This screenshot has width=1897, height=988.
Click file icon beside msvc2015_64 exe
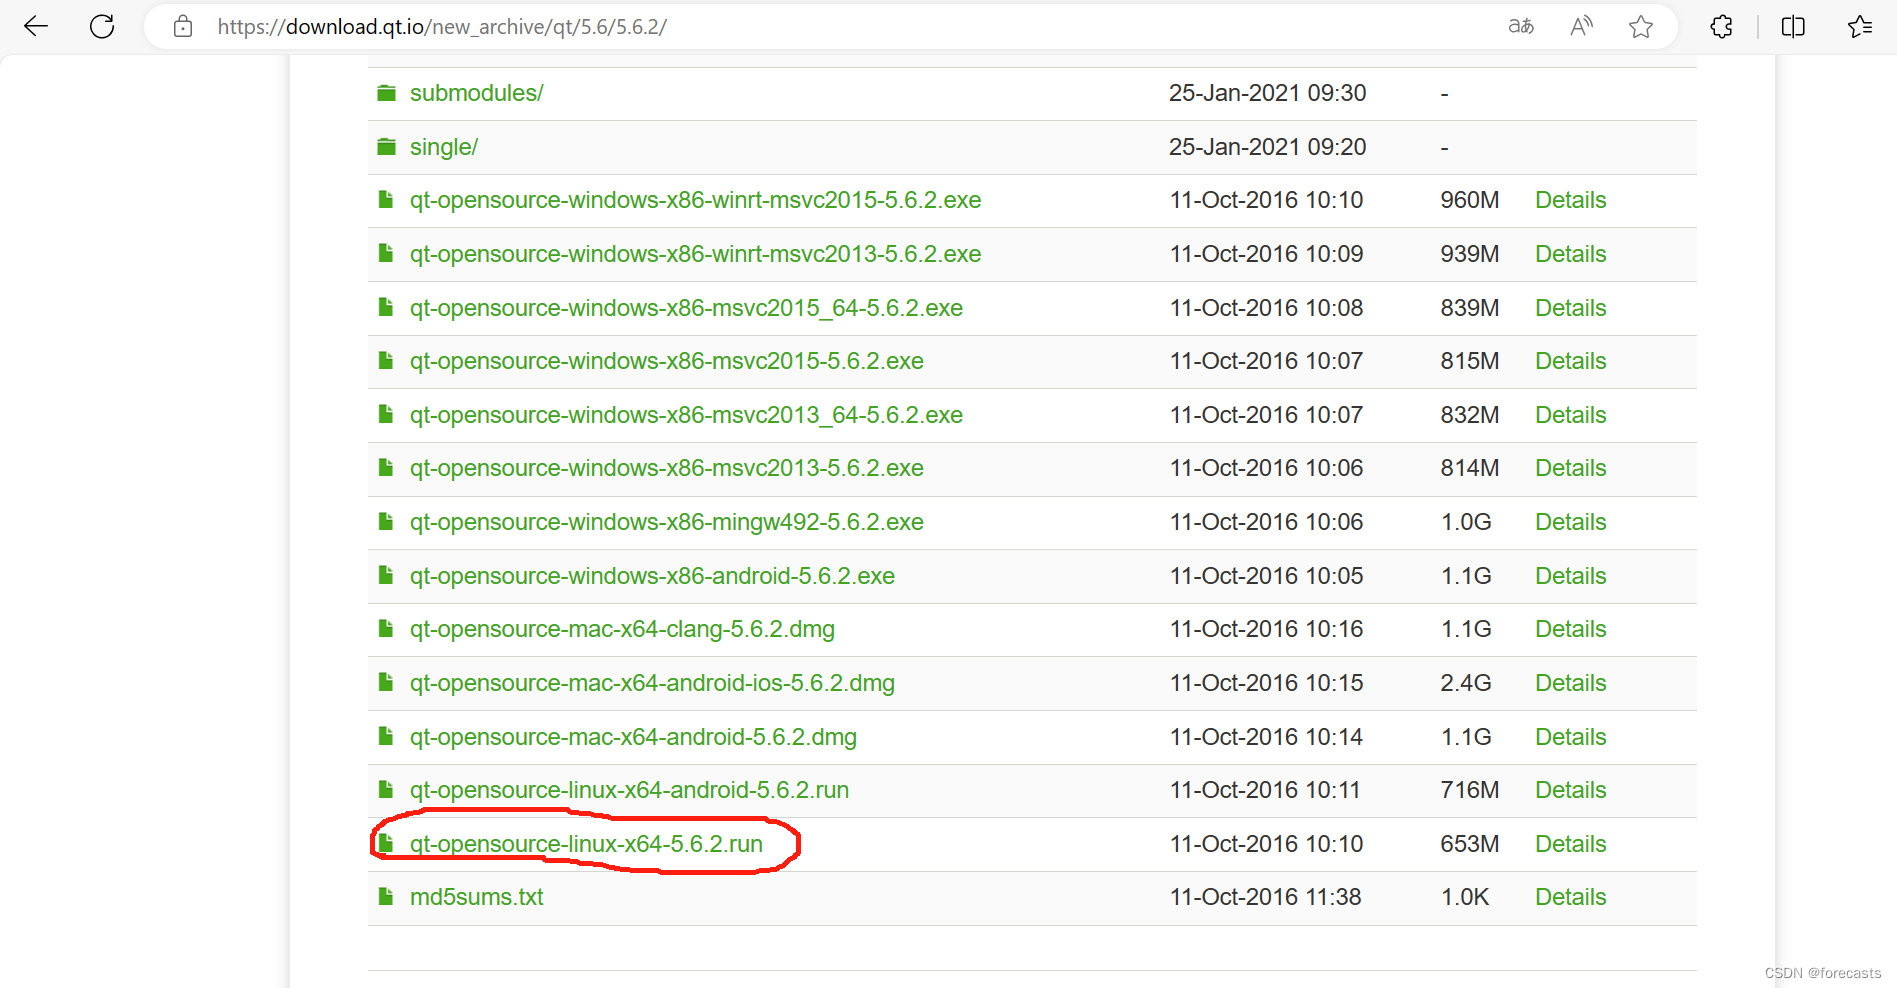coord(385,308)
